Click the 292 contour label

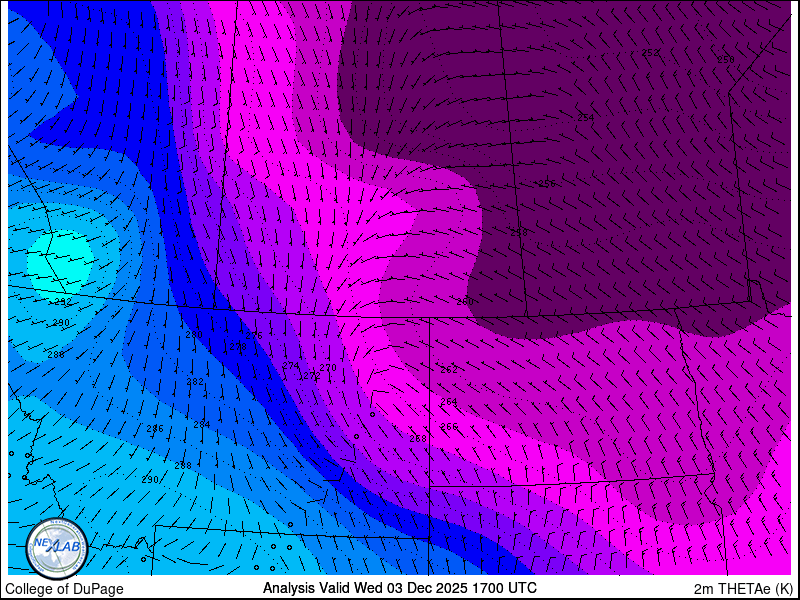coord(63,302)
